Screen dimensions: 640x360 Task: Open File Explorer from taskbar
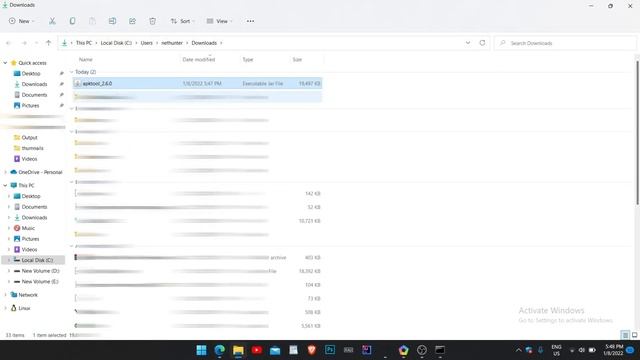[x=238, y=350]
